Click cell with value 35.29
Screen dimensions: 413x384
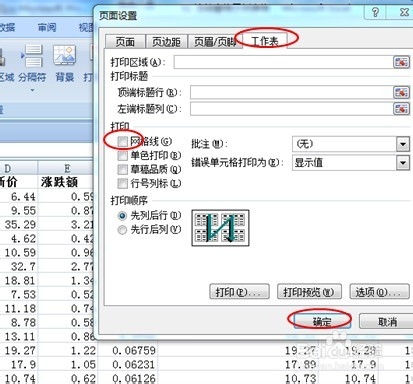click(19, 225)
